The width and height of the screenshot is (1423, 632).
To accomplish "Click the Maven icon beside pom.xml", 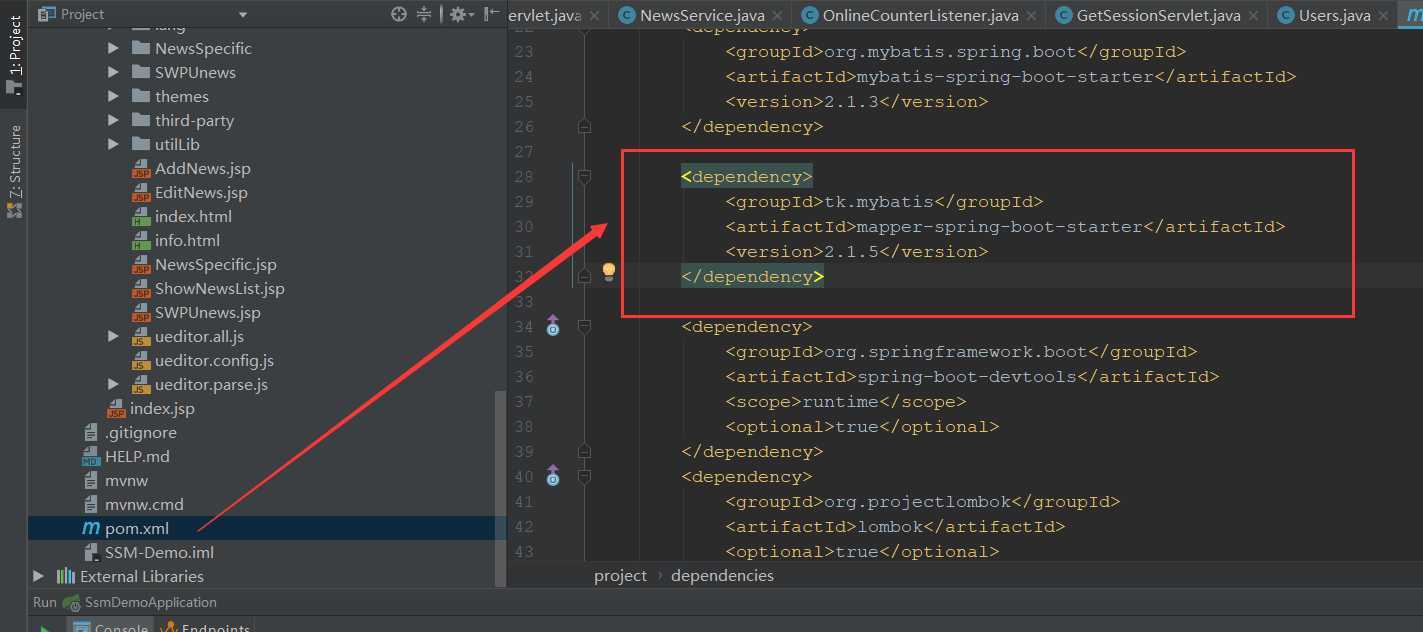I will 90,528.
